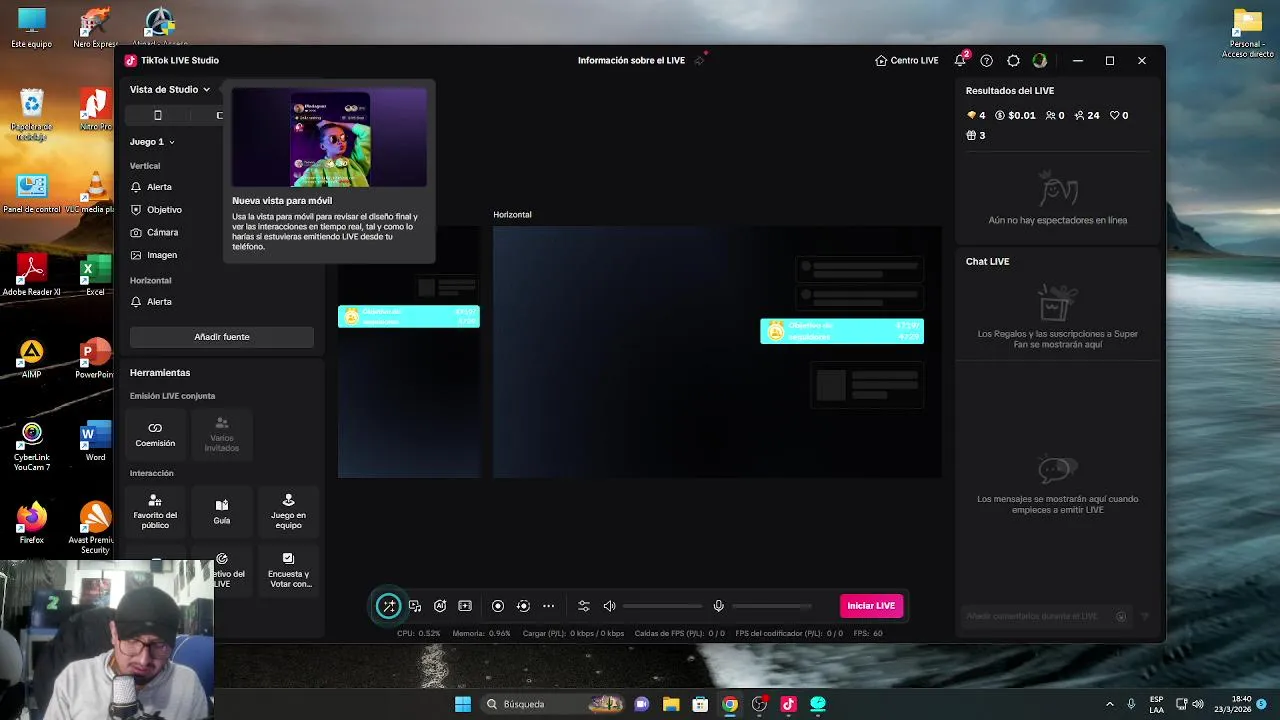Open the Coemisión tool

pyautogui.click(x=155, y=434)
